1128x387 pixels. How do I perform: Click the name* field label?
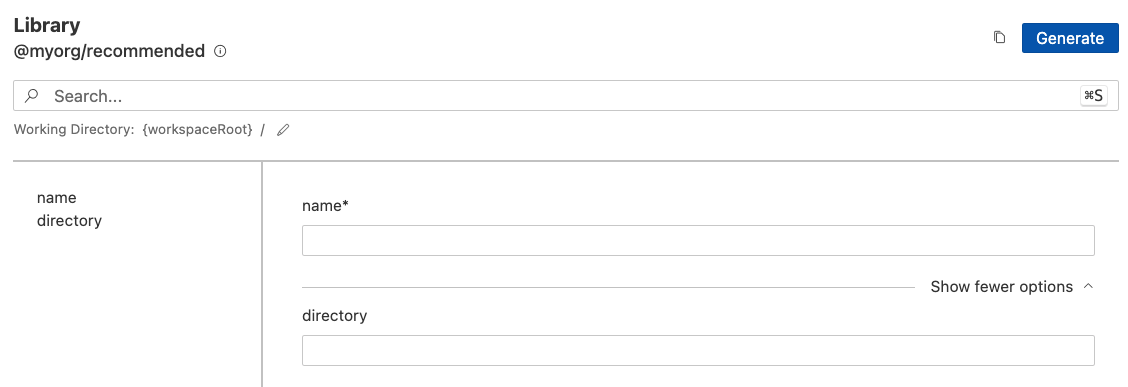tap(325, 206)
